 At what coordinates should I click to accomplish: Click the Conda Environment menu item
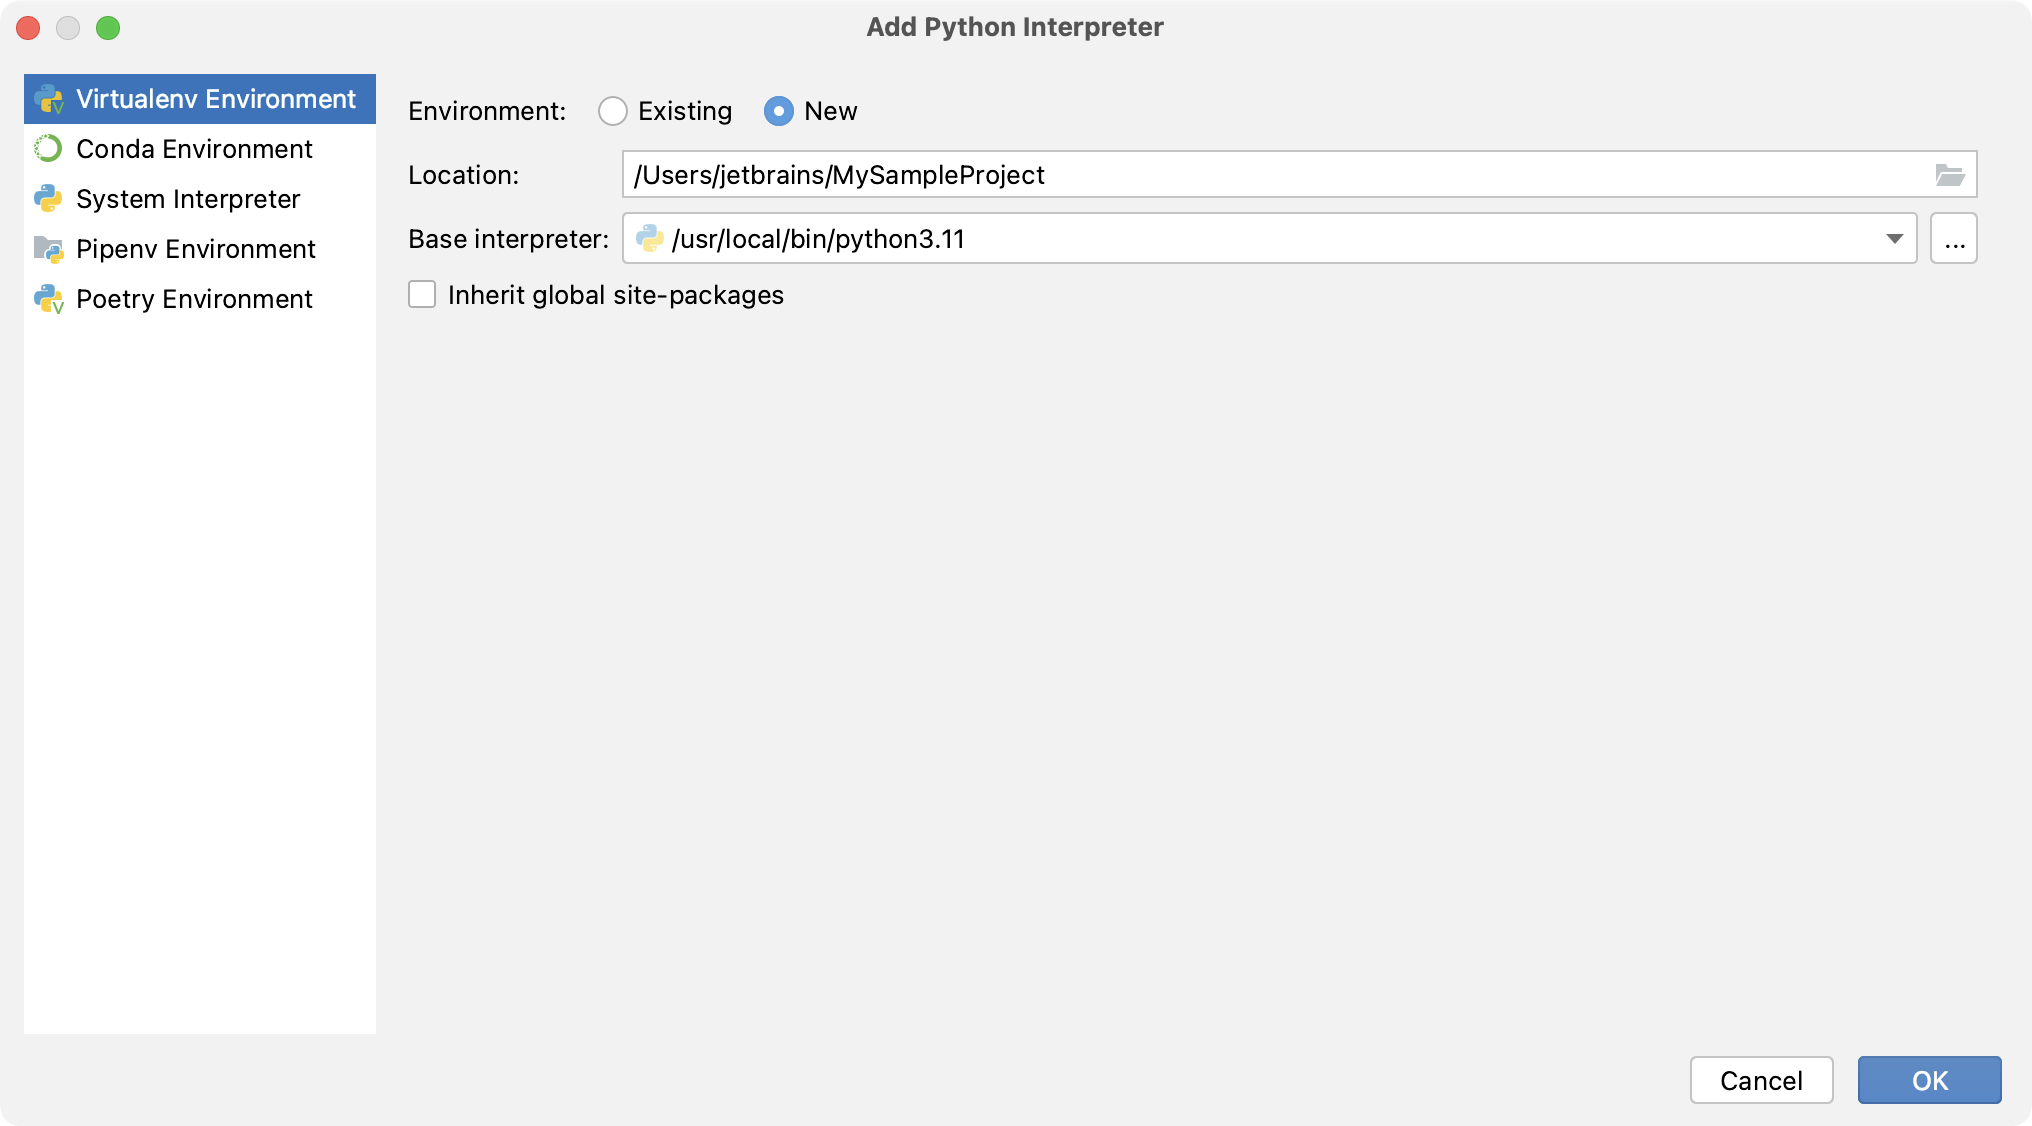coord(194,148)
